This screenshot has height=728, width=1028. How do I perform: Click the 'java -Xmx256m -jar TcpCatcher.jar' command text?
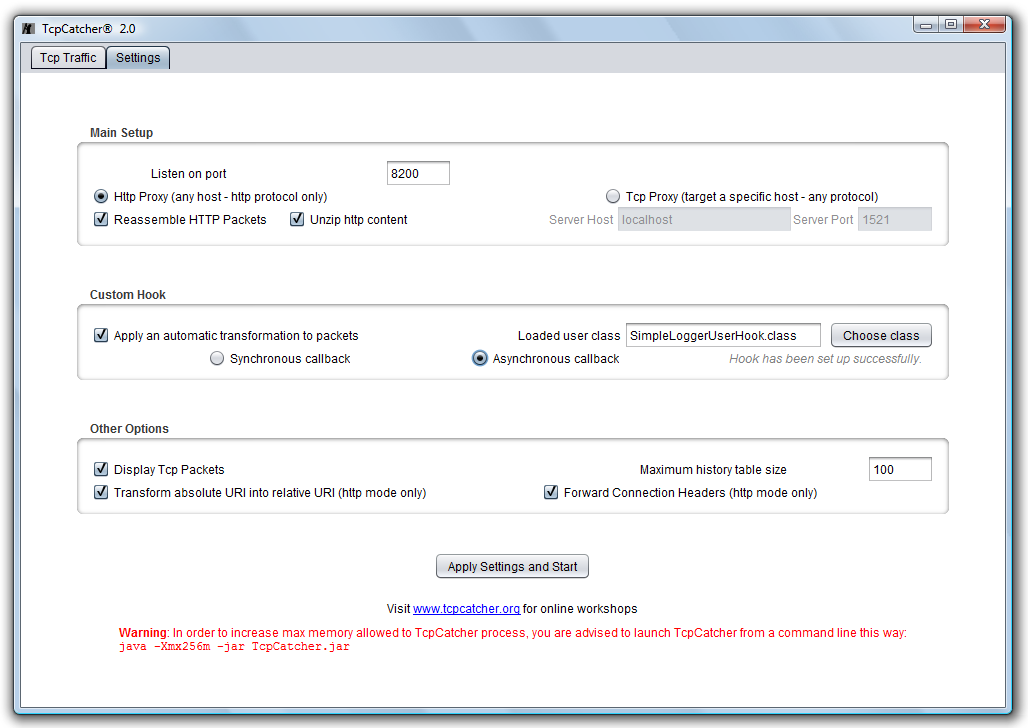(234, 647)
